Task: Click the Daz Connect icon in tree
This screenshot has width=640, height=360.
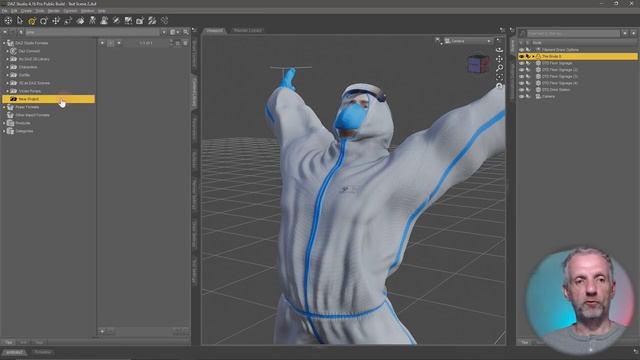Action: point(13,51)
